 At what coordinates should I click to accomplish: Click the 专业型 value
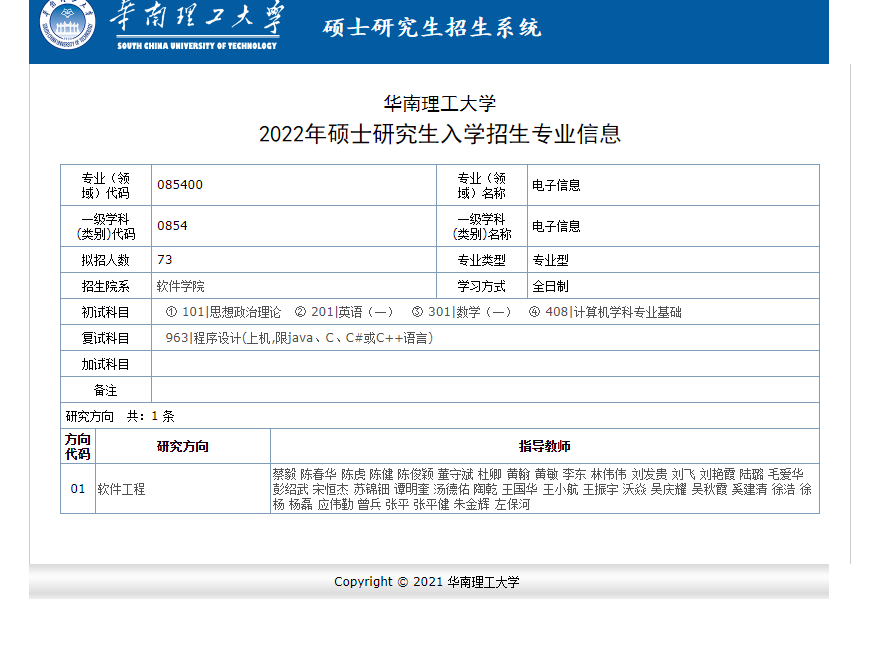(551, 260)
